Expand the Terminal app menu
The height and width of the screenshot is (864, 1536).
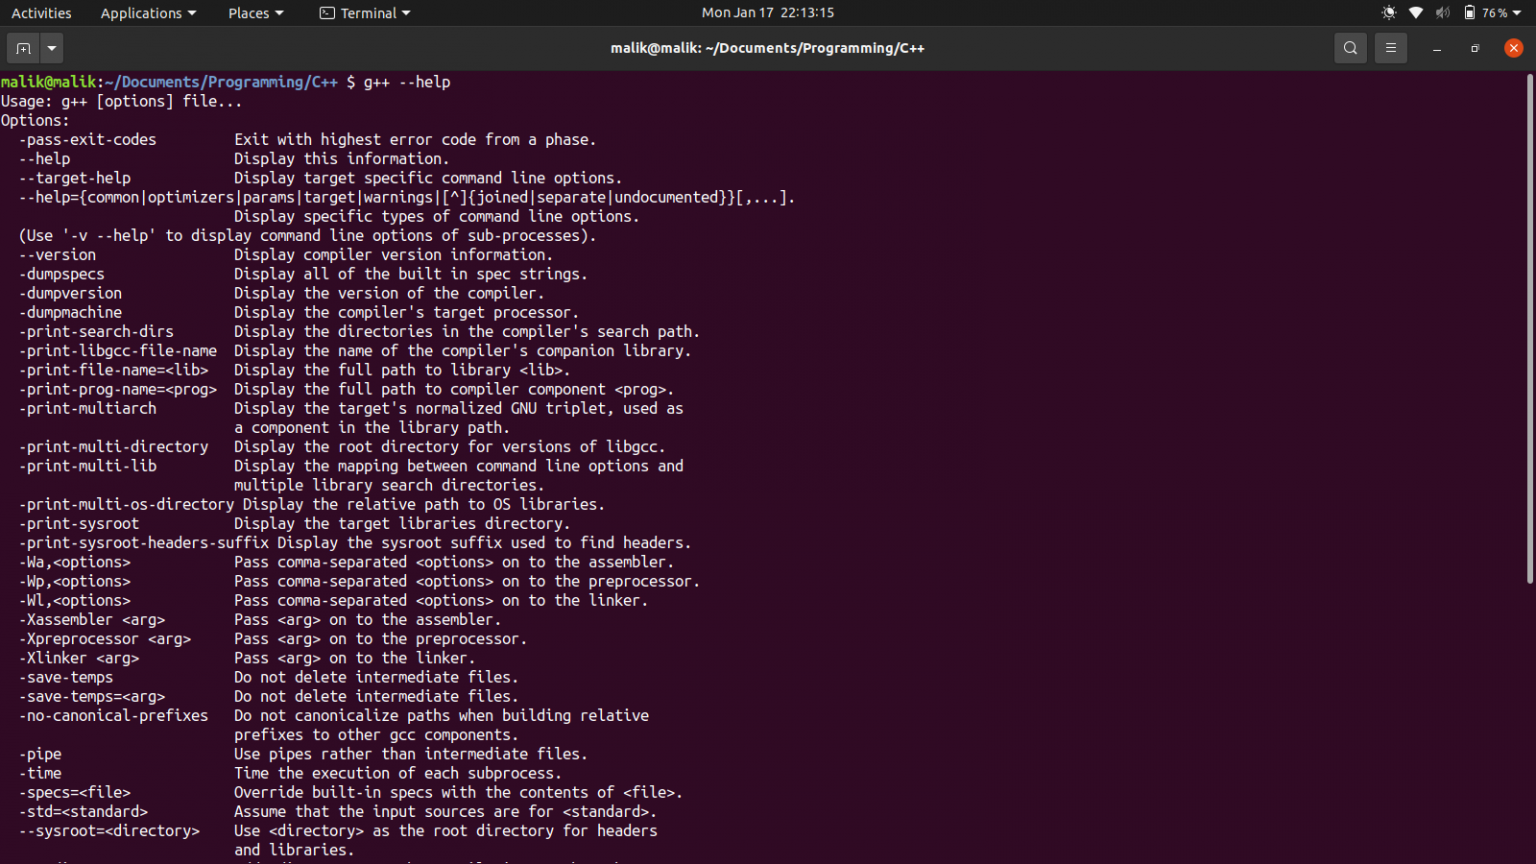coord(365,13)
